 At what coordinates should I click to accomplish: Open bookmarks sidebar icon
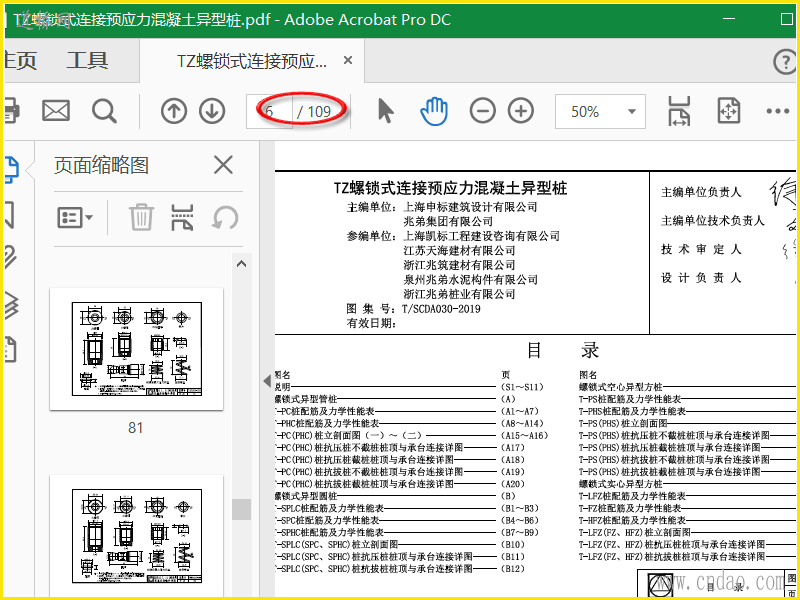tap(10, 214)
